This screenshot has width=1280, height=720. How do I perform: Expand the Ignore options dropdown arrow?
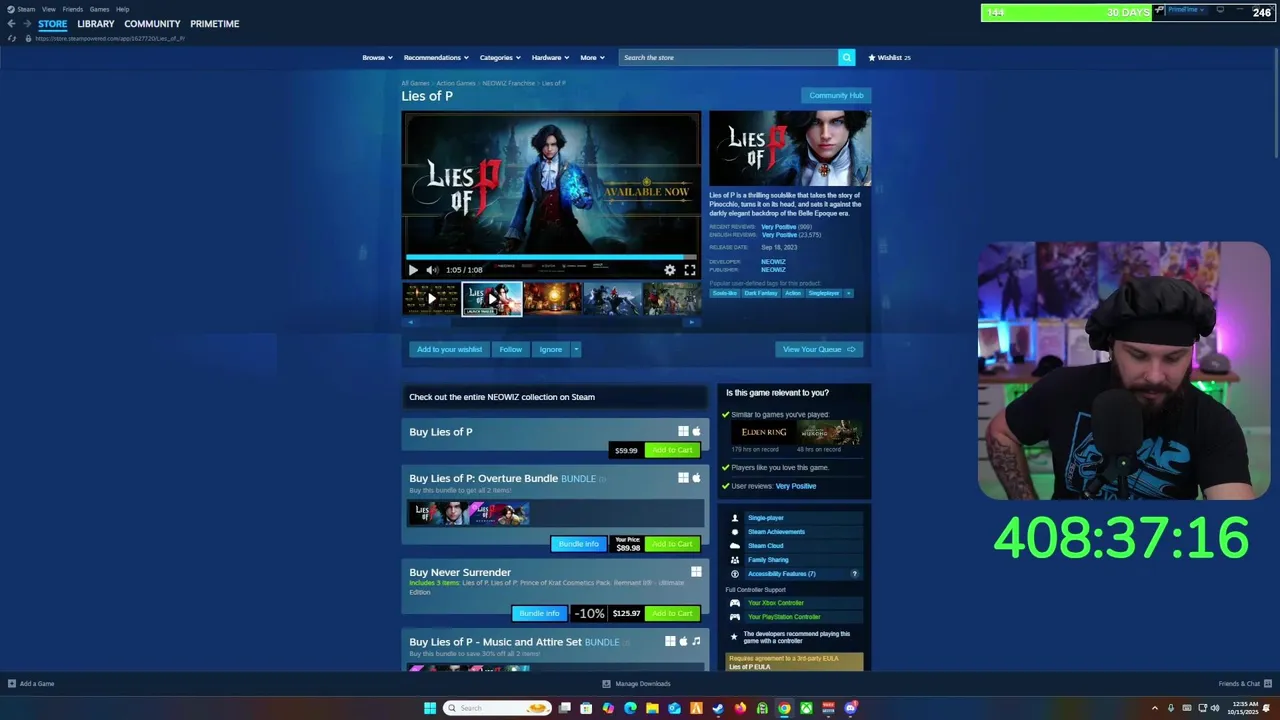(x=576, y=350)
